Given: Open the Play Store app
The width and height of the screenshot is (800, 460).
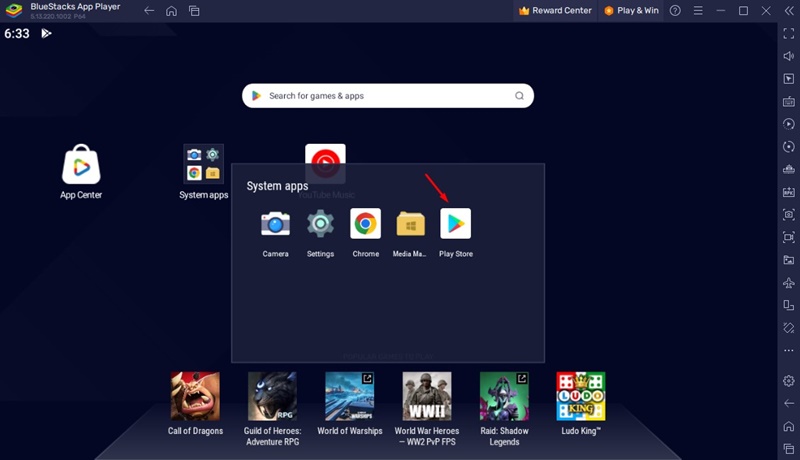Looking at the screenshot, I should [x=456, y=223].
